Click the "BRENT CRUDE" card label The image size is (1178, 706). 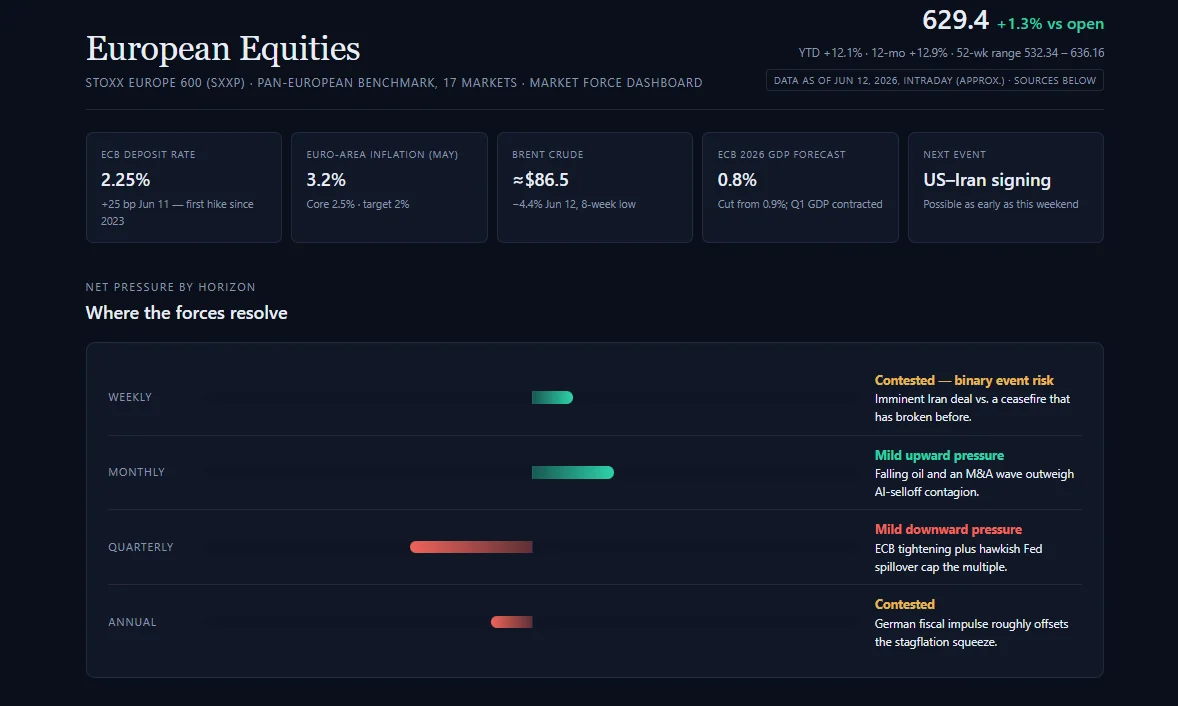coord(548,155)
